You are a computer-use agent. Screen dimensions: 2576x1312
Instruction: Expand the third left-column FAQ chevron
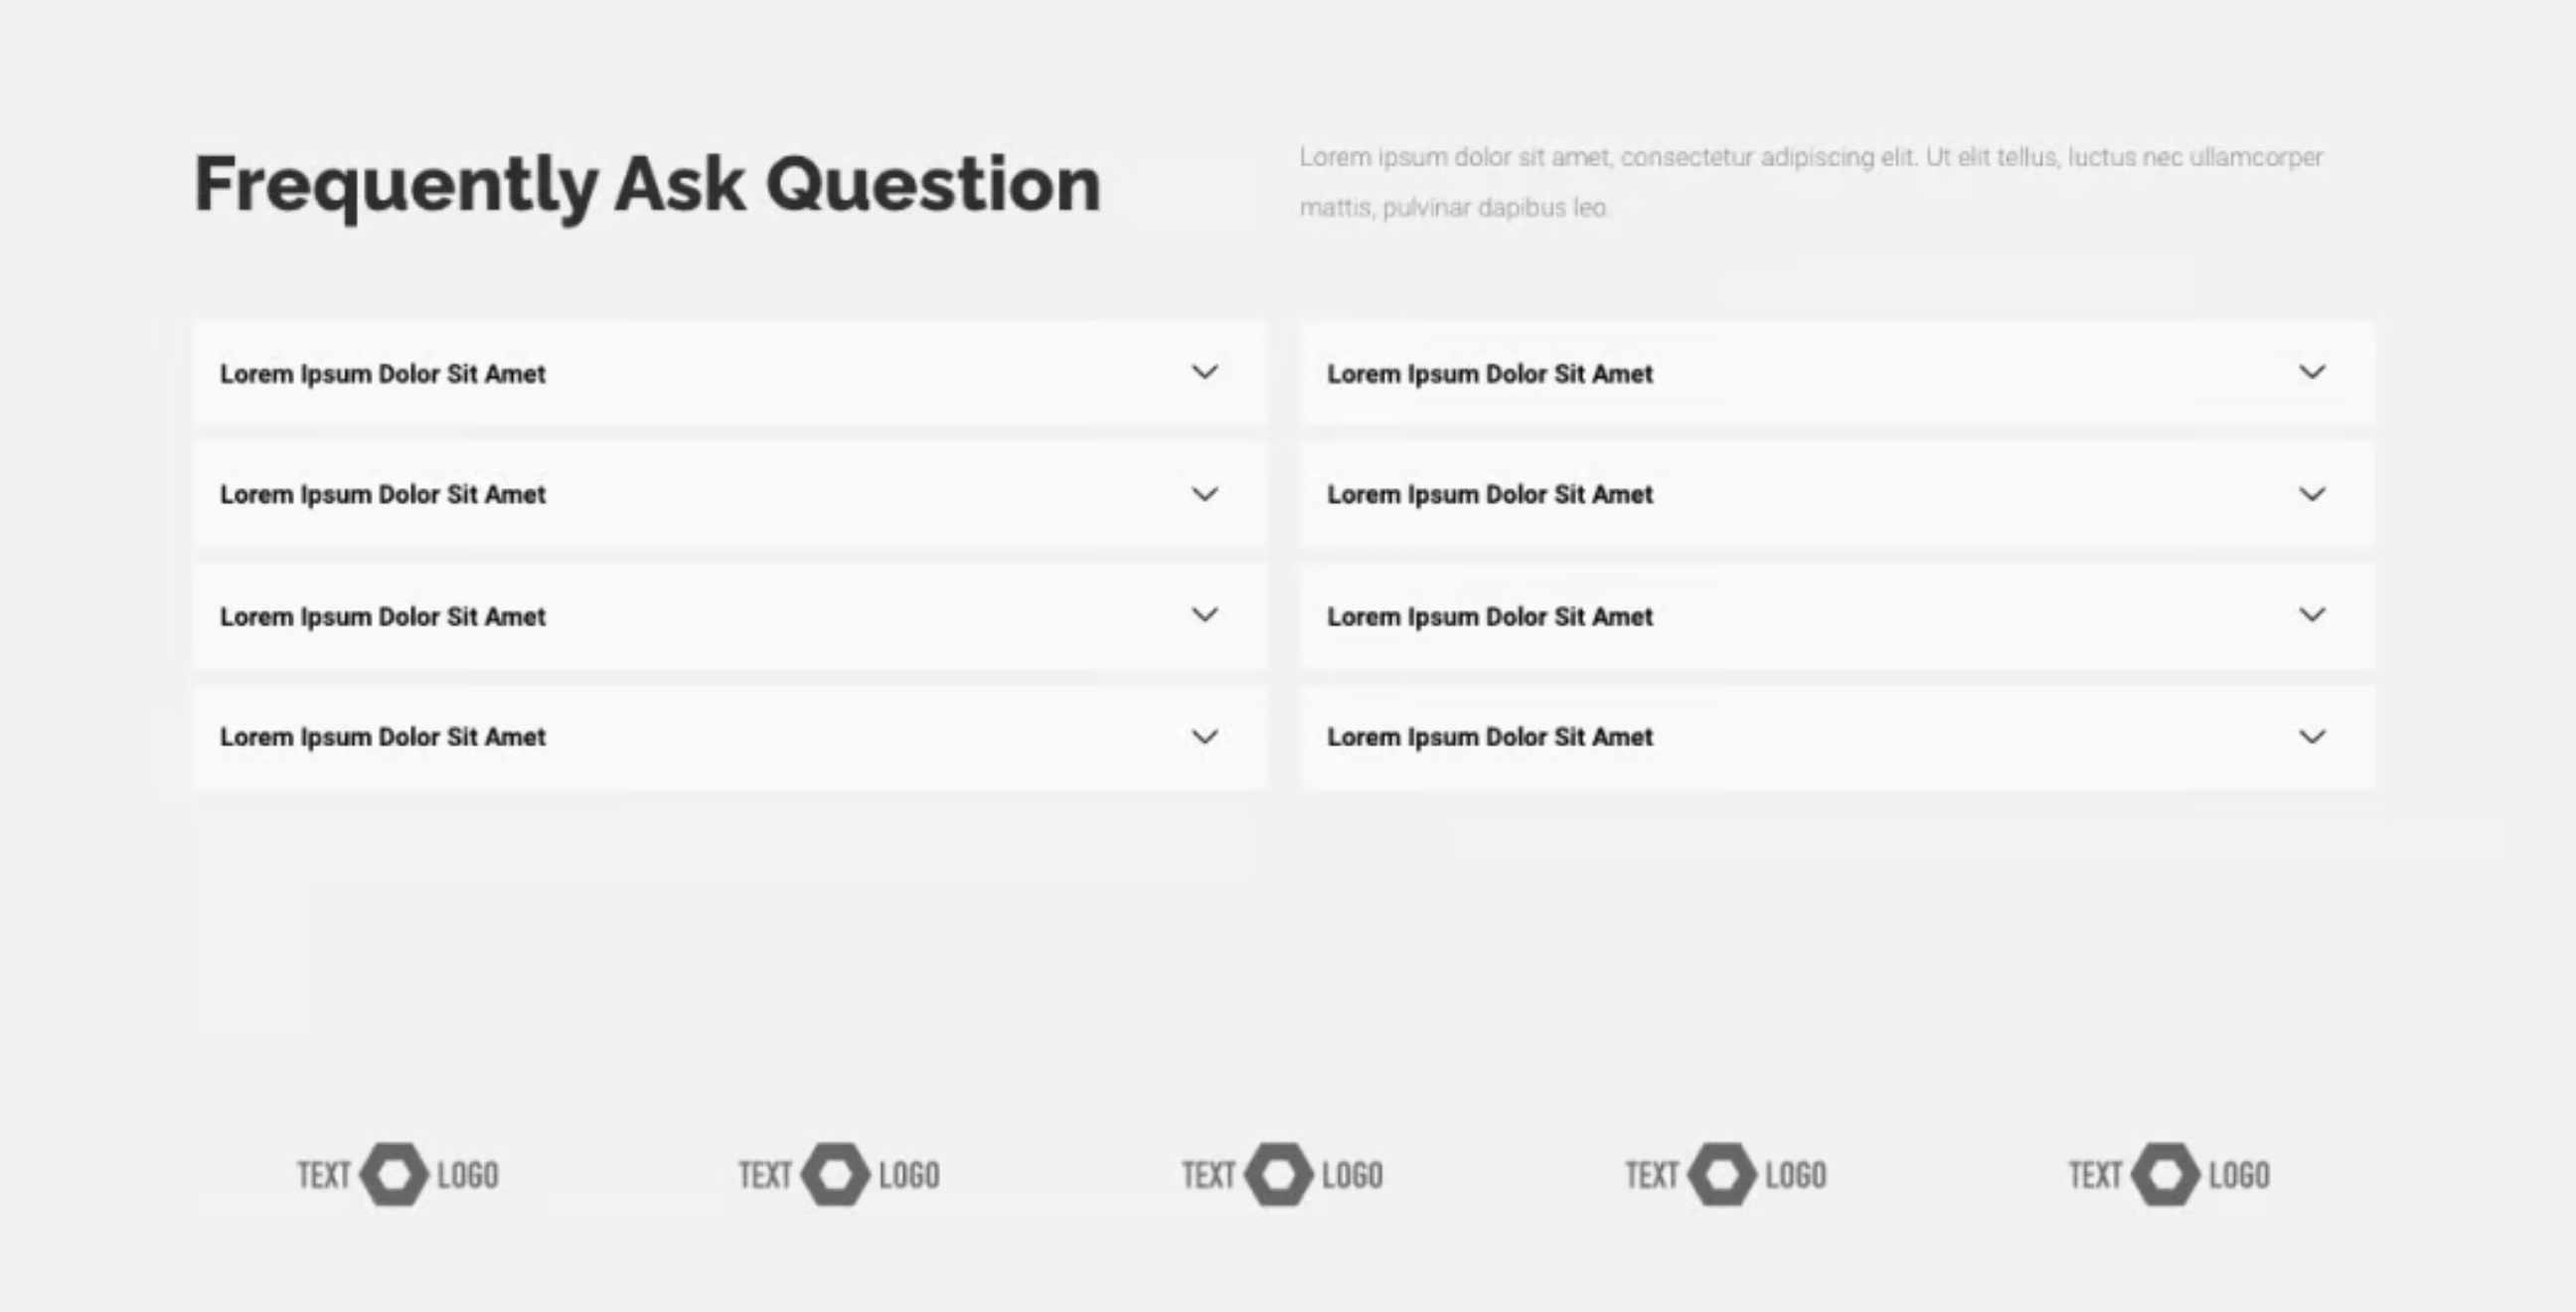(1205, 615)
